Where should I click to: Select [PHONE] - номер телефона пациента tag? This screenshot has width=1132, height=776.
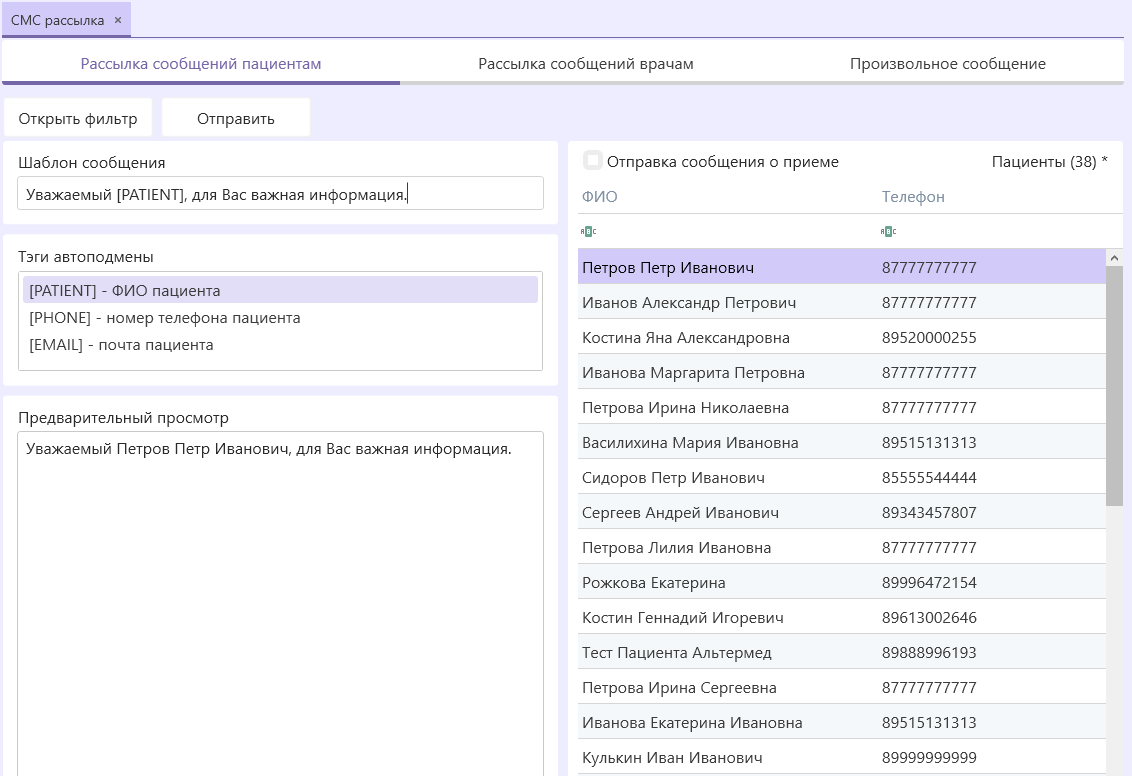(x=280, y=318)
